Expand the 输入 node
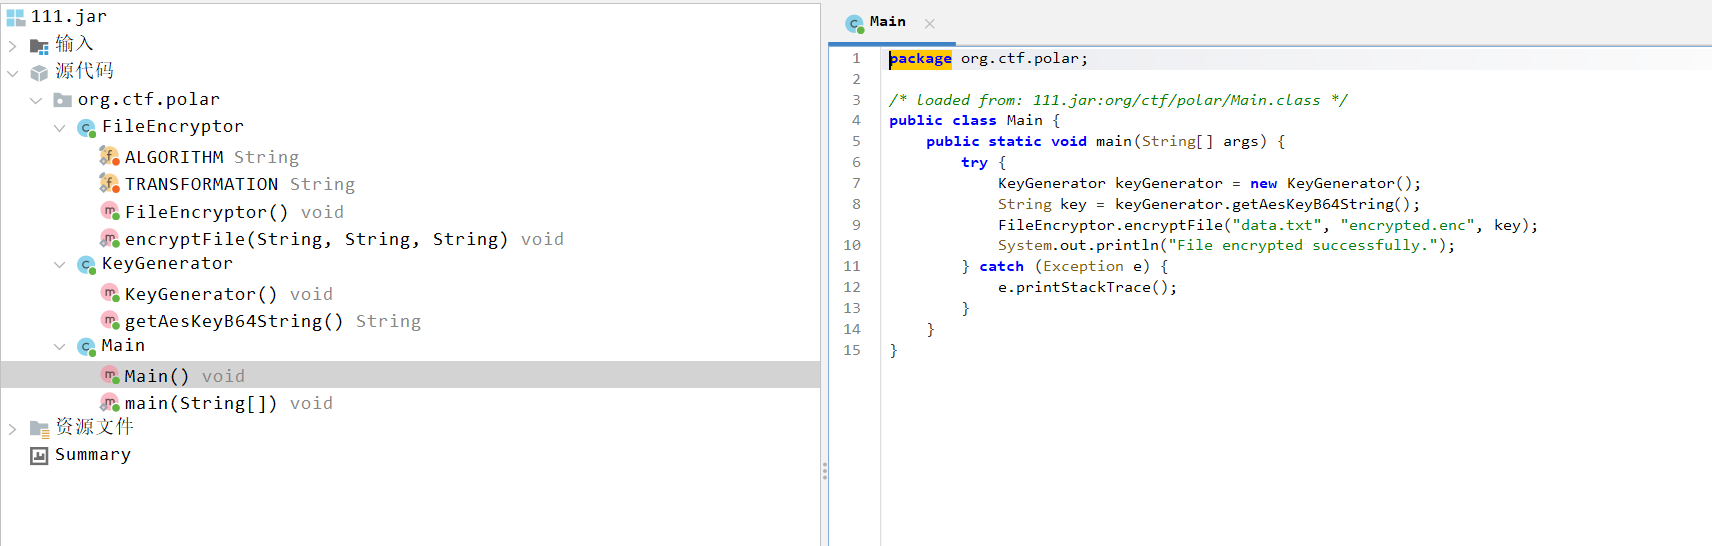This screenshot has width=1712, height=546. click(x=12, y=46)
